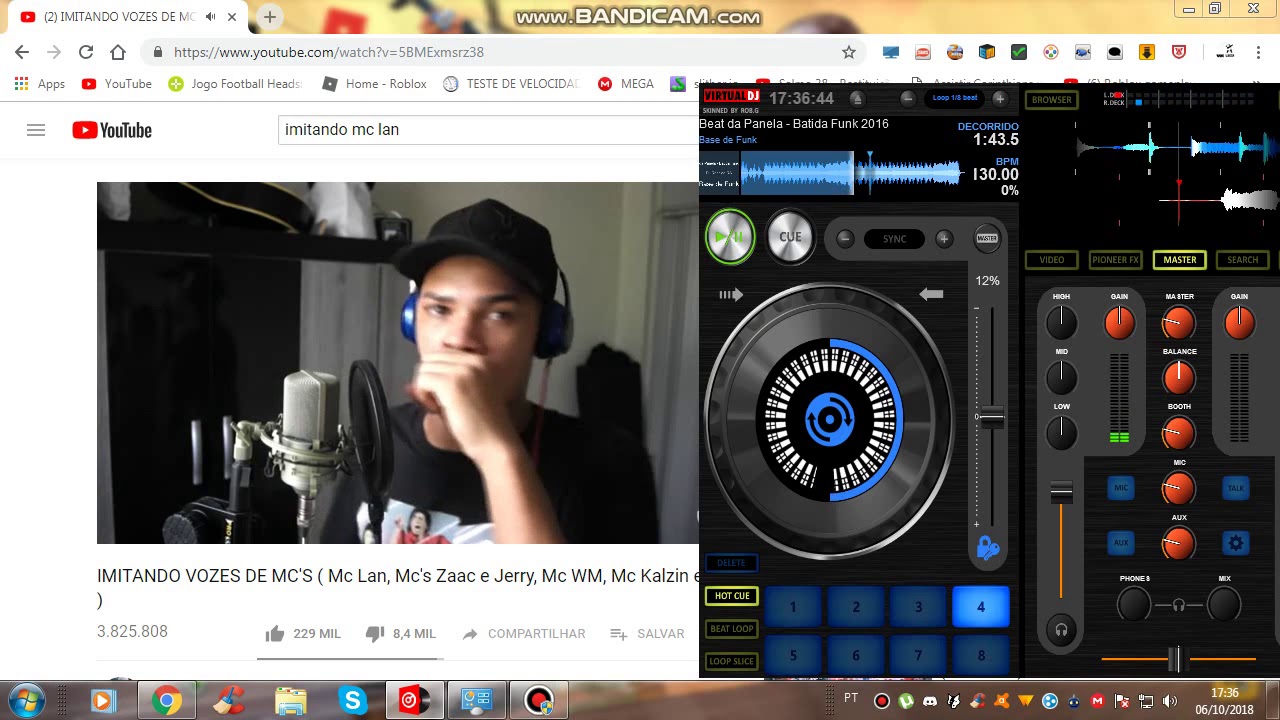Trigger hot cue pad 5
This screenshot has height=720, width=1280.
[x=793, y=655]
